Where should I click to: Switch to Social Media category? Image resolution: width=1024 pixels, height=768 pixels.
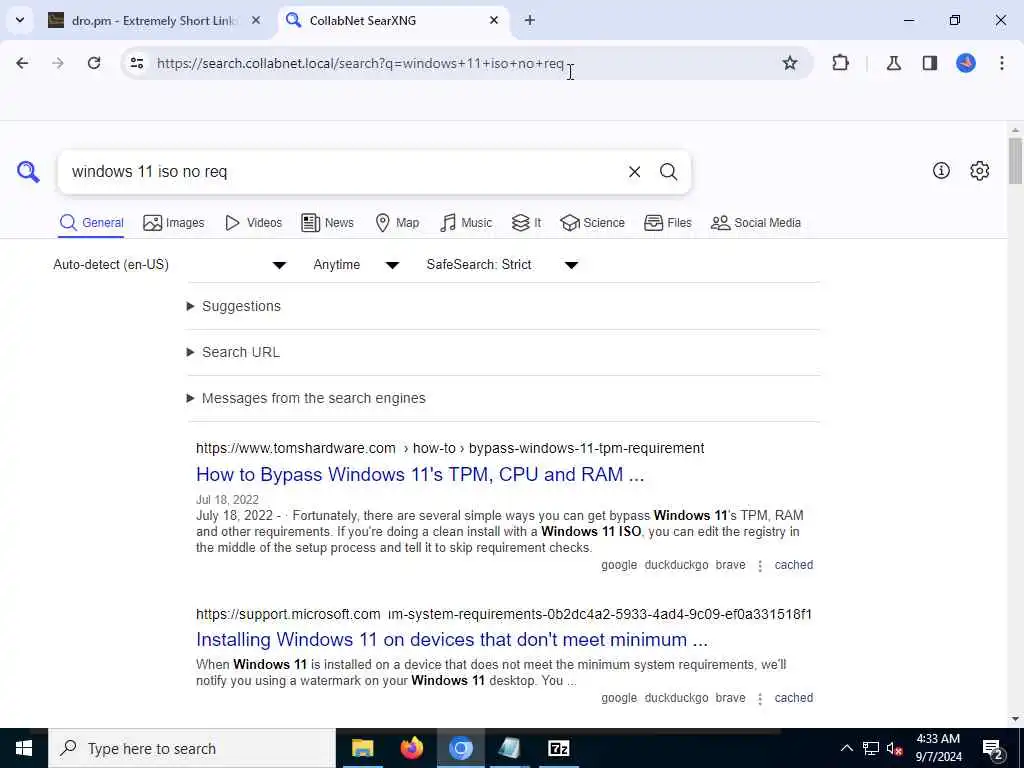tap(756, 223)
